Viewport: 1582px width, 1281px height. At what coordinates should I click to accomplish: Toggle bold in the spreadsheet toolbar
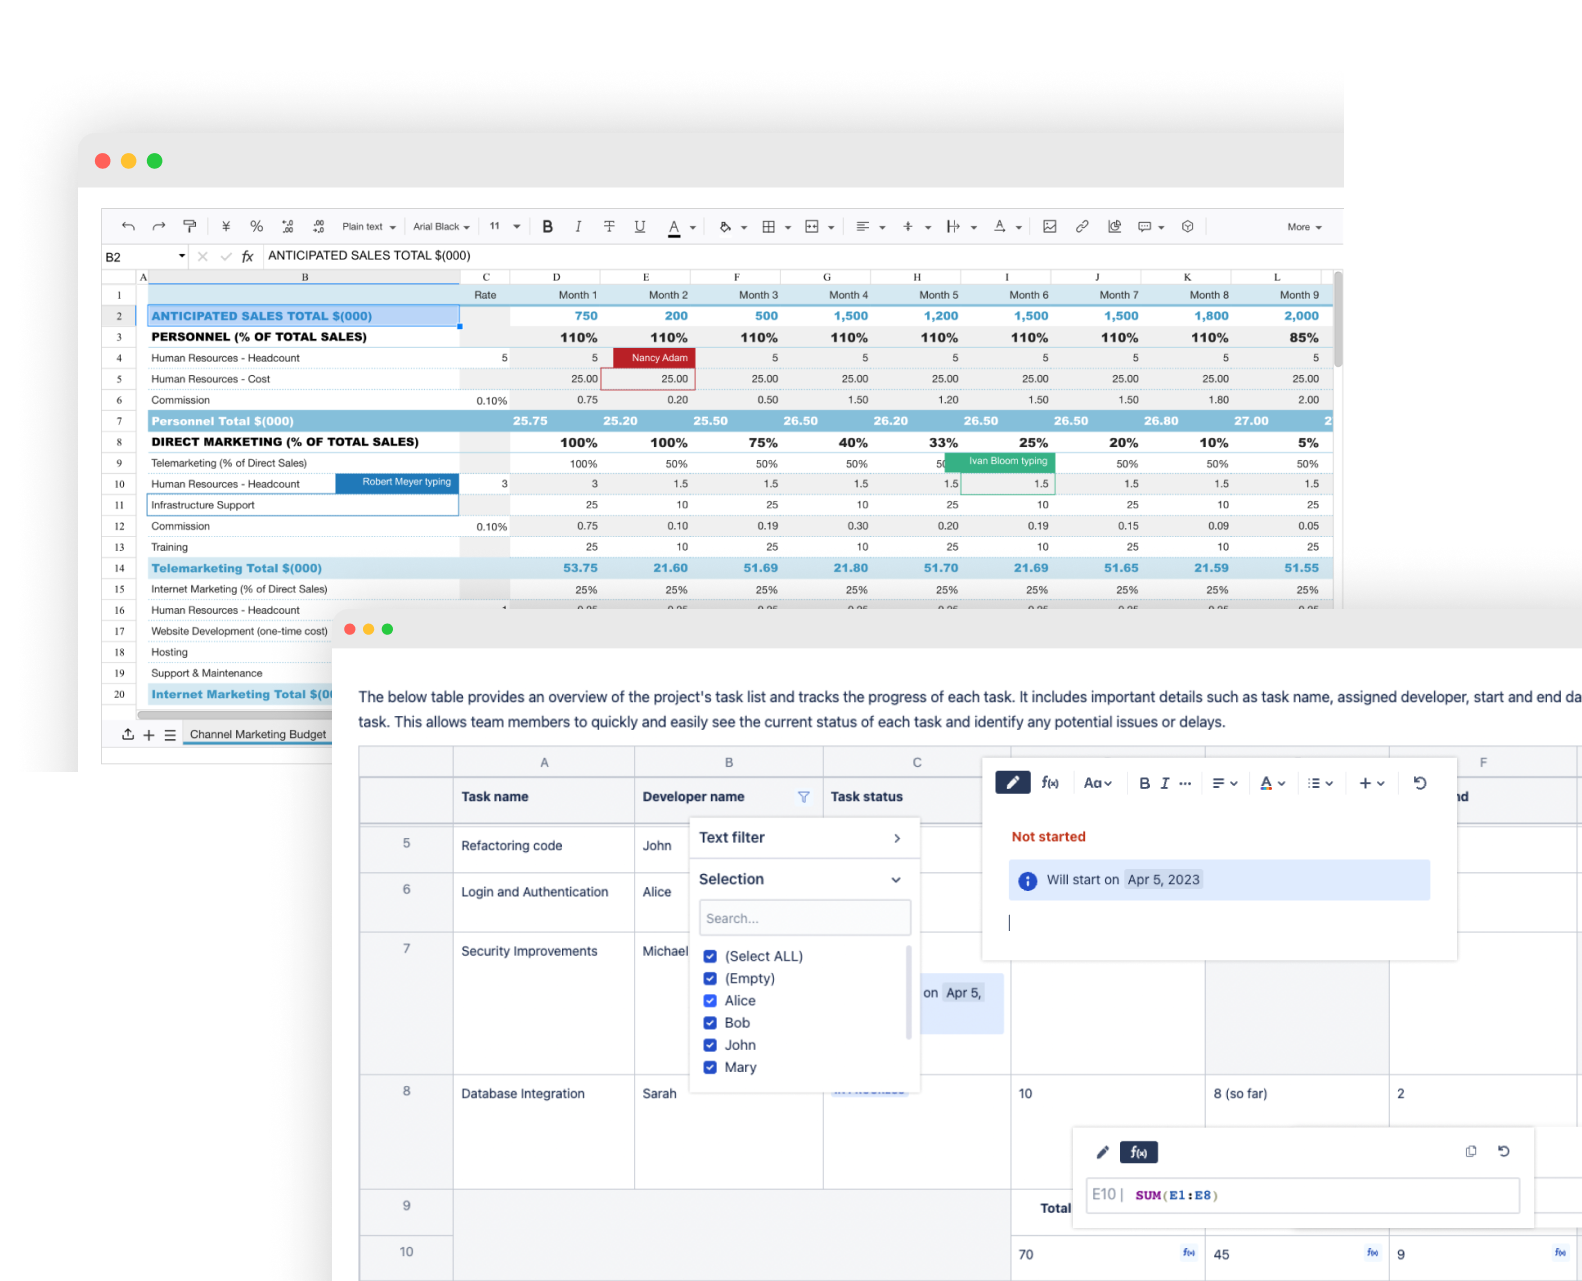pos(547,227)
